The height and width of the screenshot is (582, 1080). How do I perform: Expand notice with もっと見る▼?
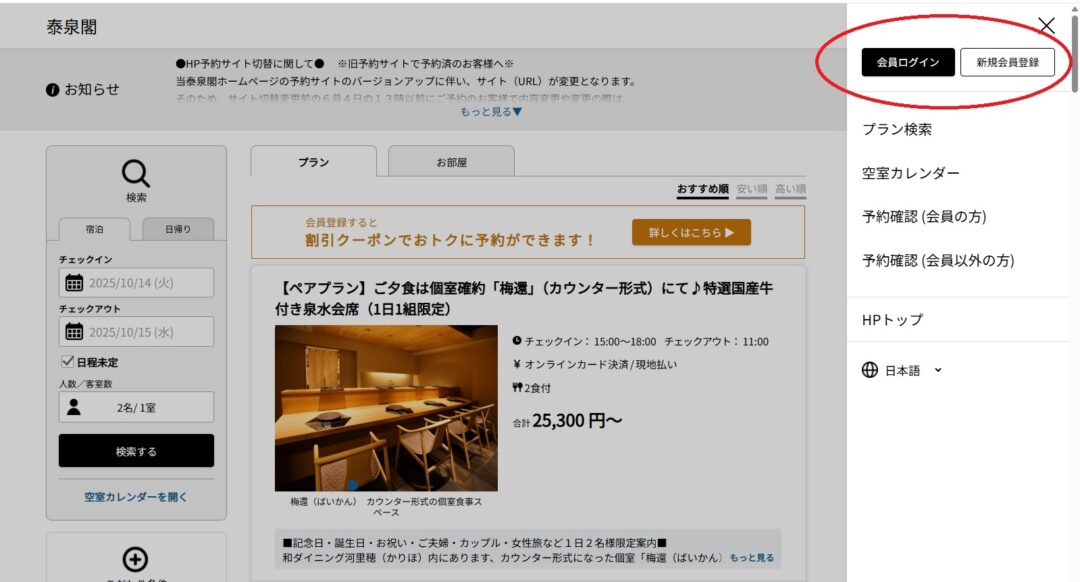[x=491, y=112]
